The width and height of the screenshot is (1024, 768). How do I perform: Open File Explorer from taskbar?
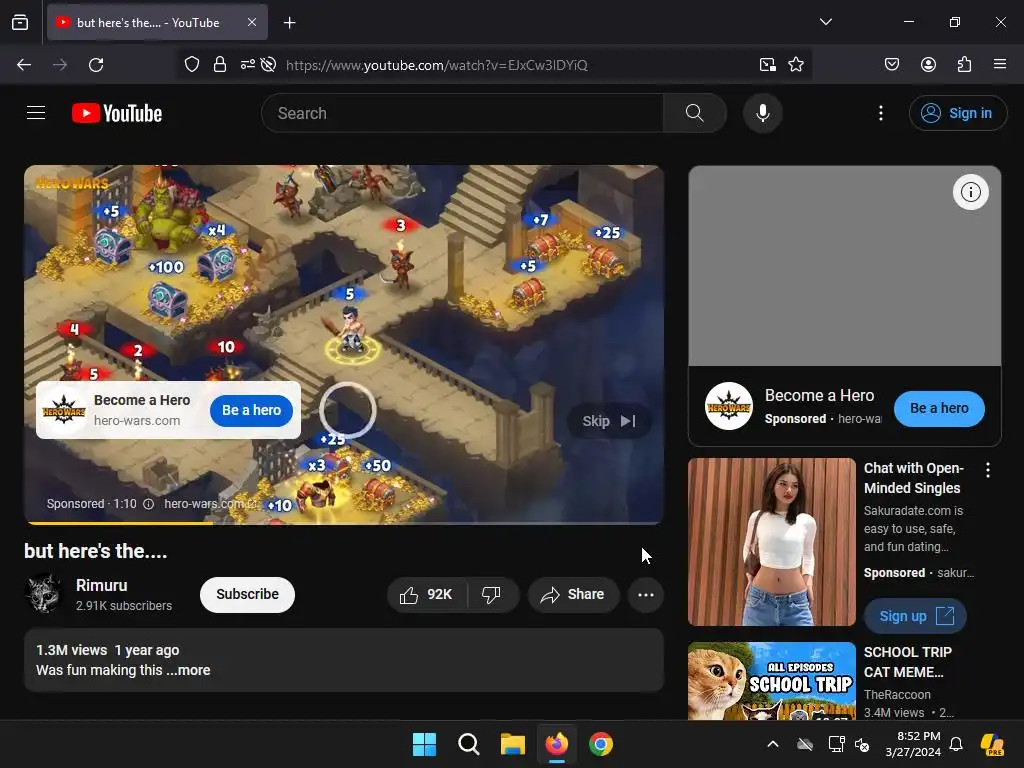[x=513, y=744]
